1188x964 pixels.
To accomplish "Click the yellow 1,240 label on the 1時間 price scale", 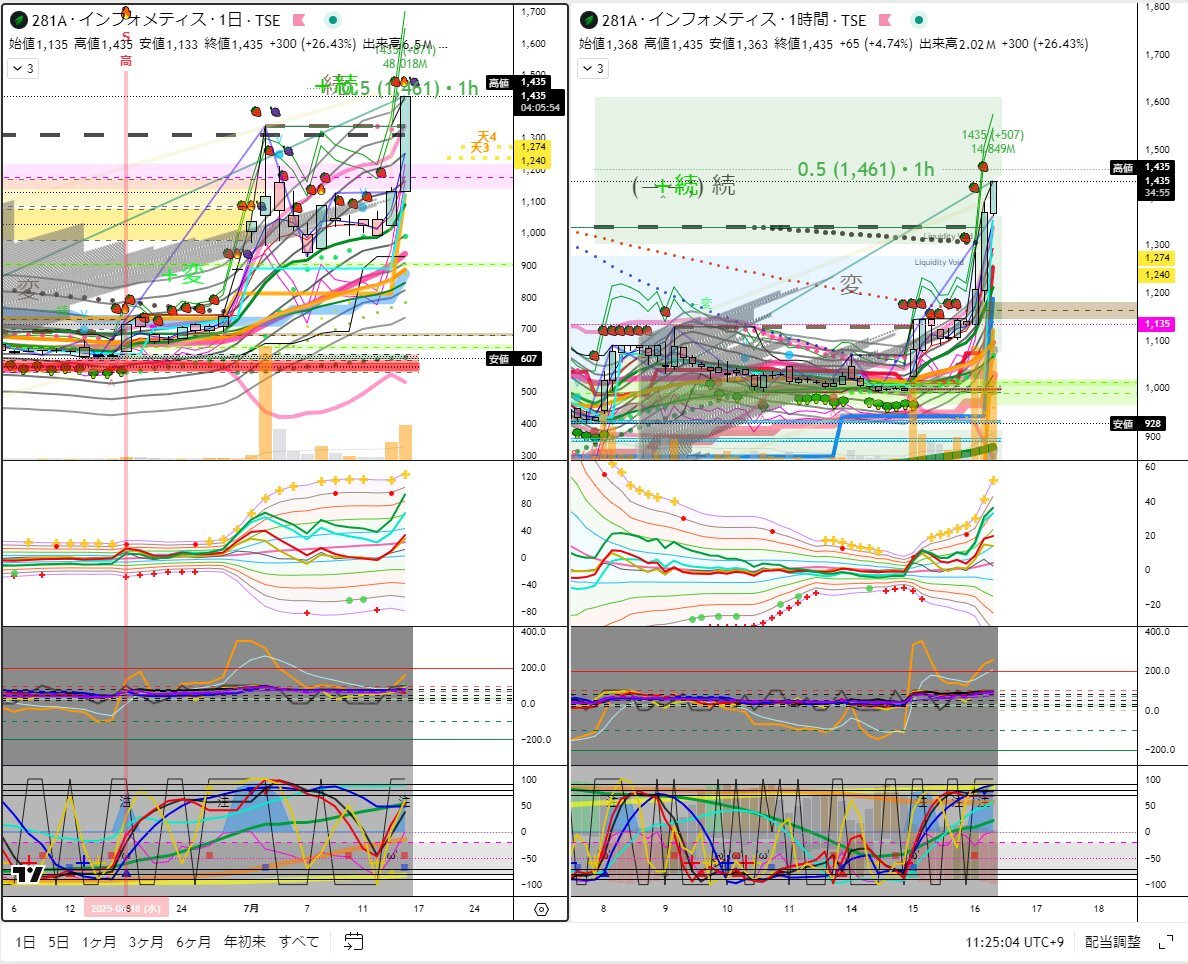I will [1158, 275].
